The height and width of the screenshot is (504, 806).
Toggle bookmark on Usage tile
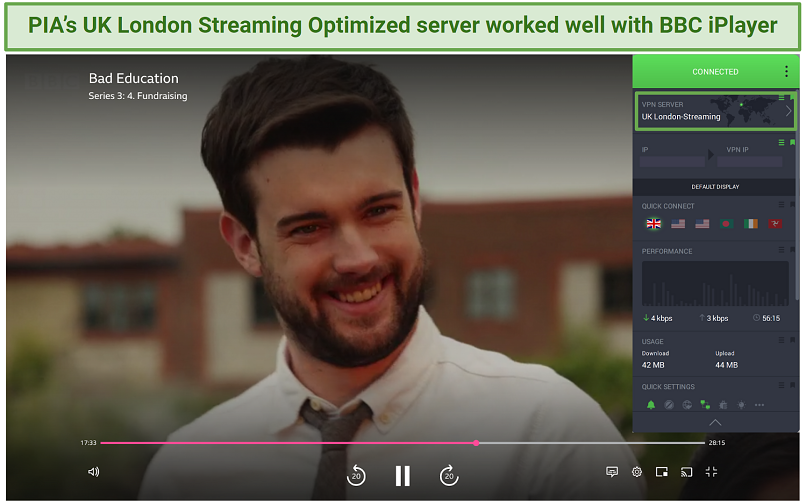pos(792,340)
